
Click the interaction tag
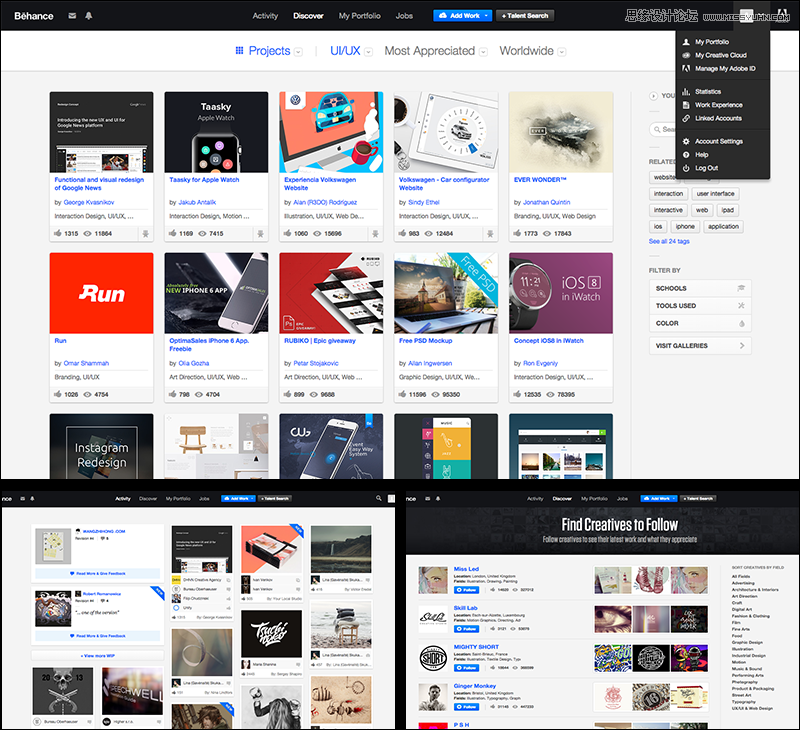coord(668,194)
